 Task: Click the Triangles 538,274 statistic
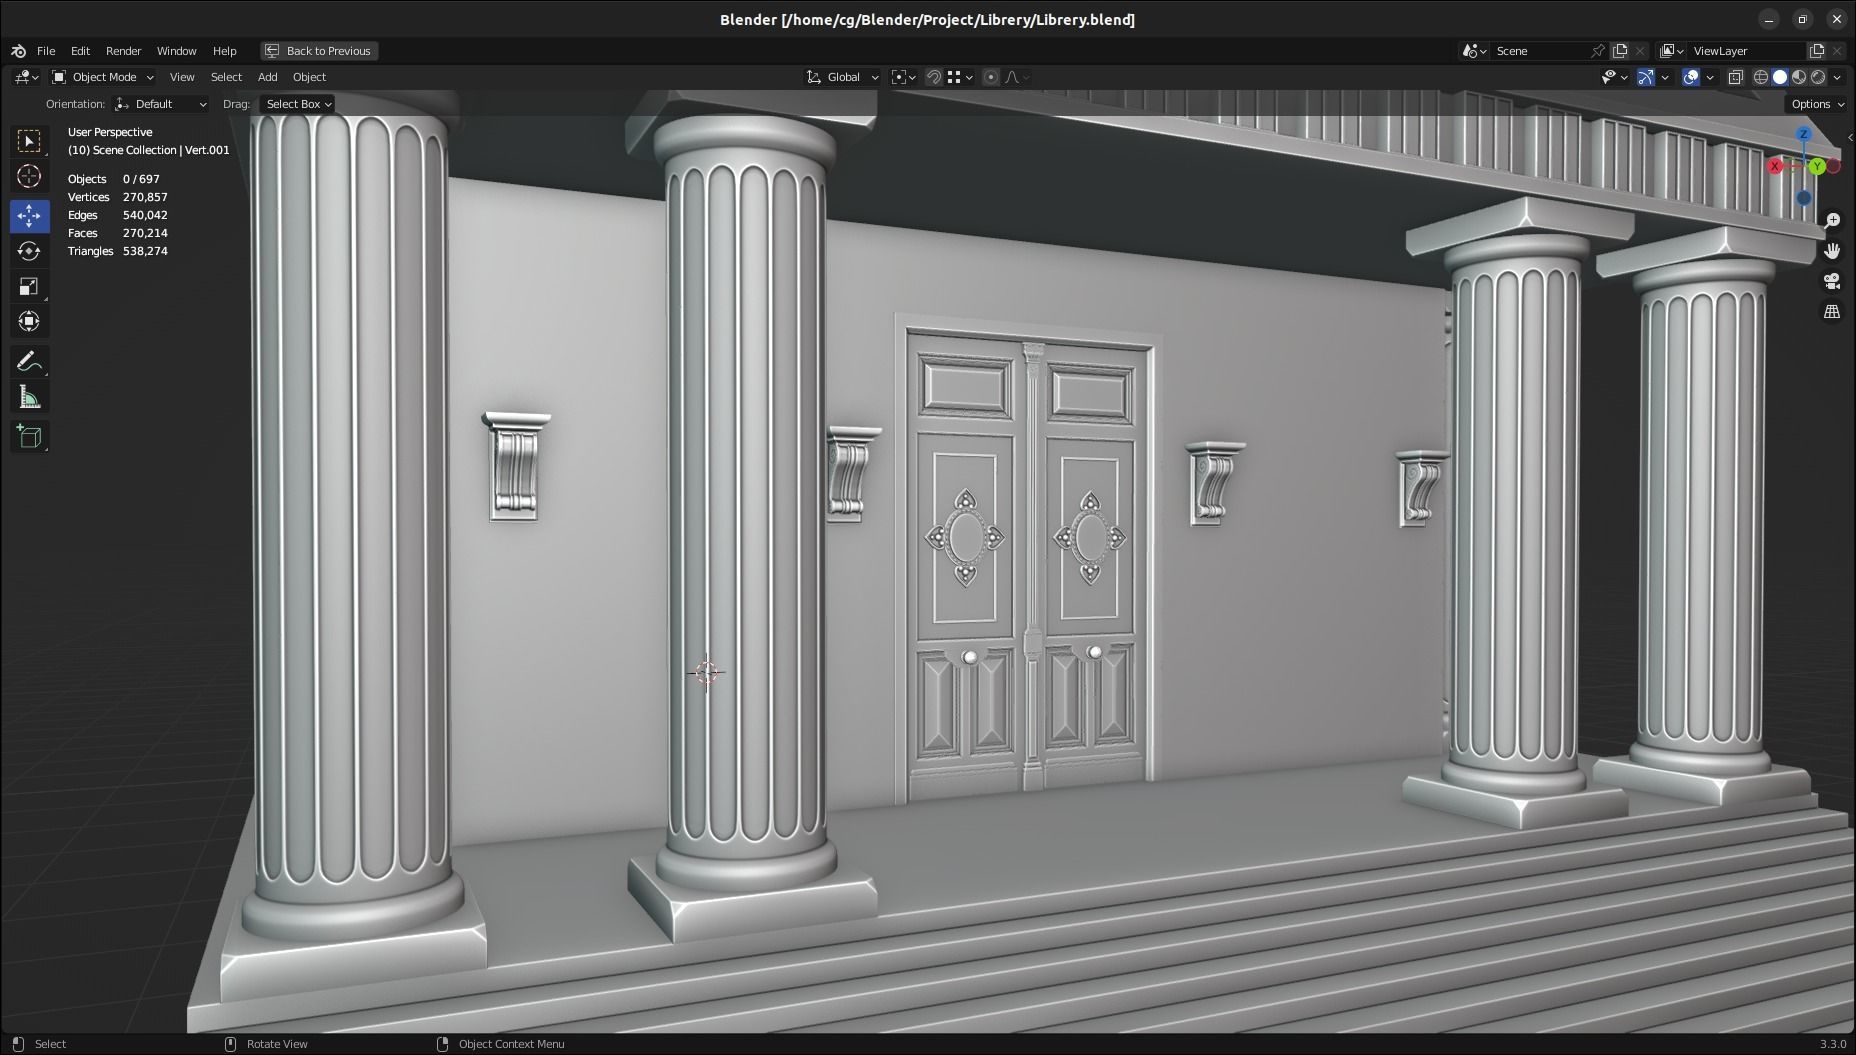118,251
